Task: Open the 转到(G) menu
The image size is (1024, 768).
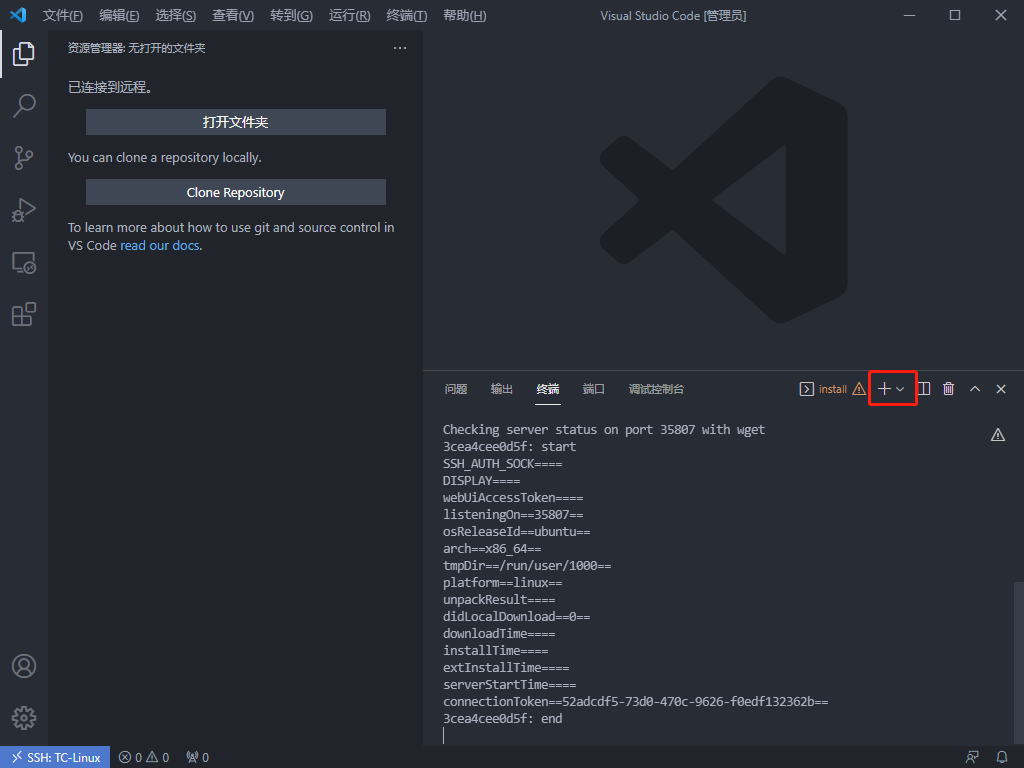Action: (x=291, y=15)
